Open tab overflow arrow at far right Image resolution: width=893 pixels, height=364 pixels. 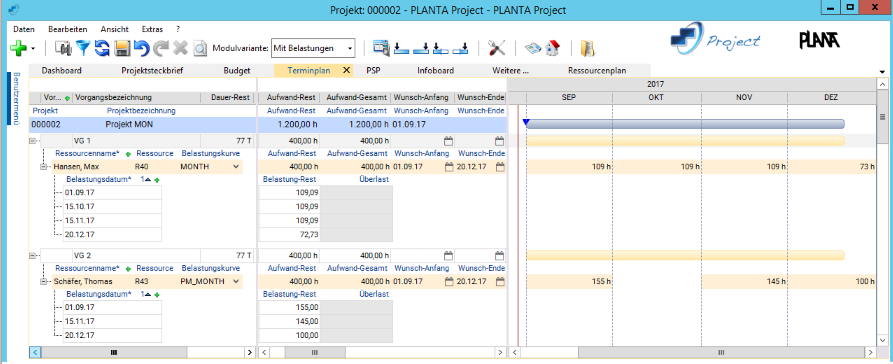(x=882, y=72)
